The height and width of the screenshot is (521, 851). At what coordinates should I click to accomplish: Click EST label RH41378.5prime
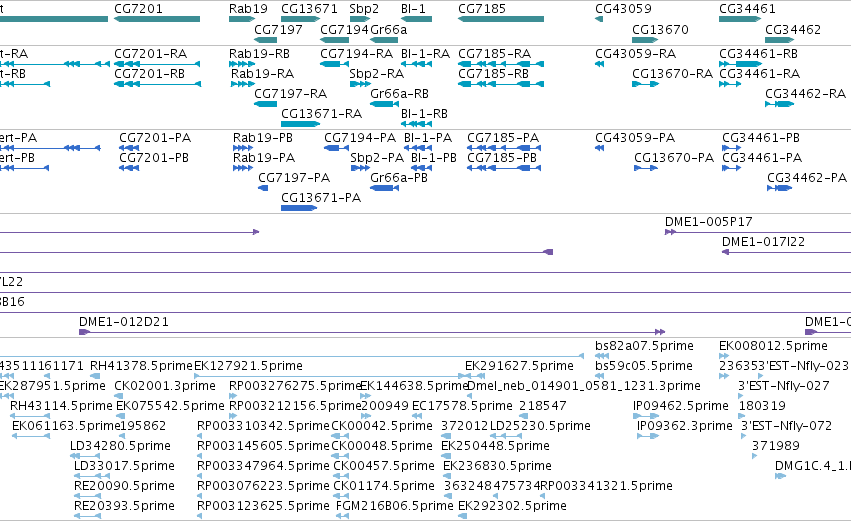point(141,366)
